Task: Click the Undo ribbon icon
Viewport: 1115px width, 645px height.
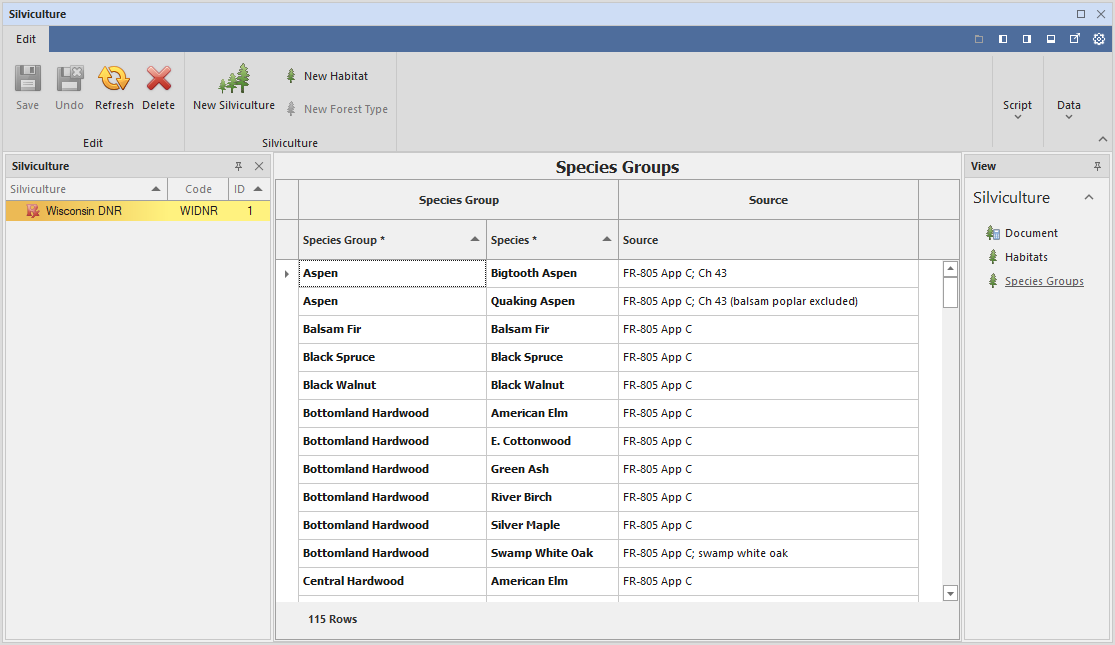Action: coord(70,78)
